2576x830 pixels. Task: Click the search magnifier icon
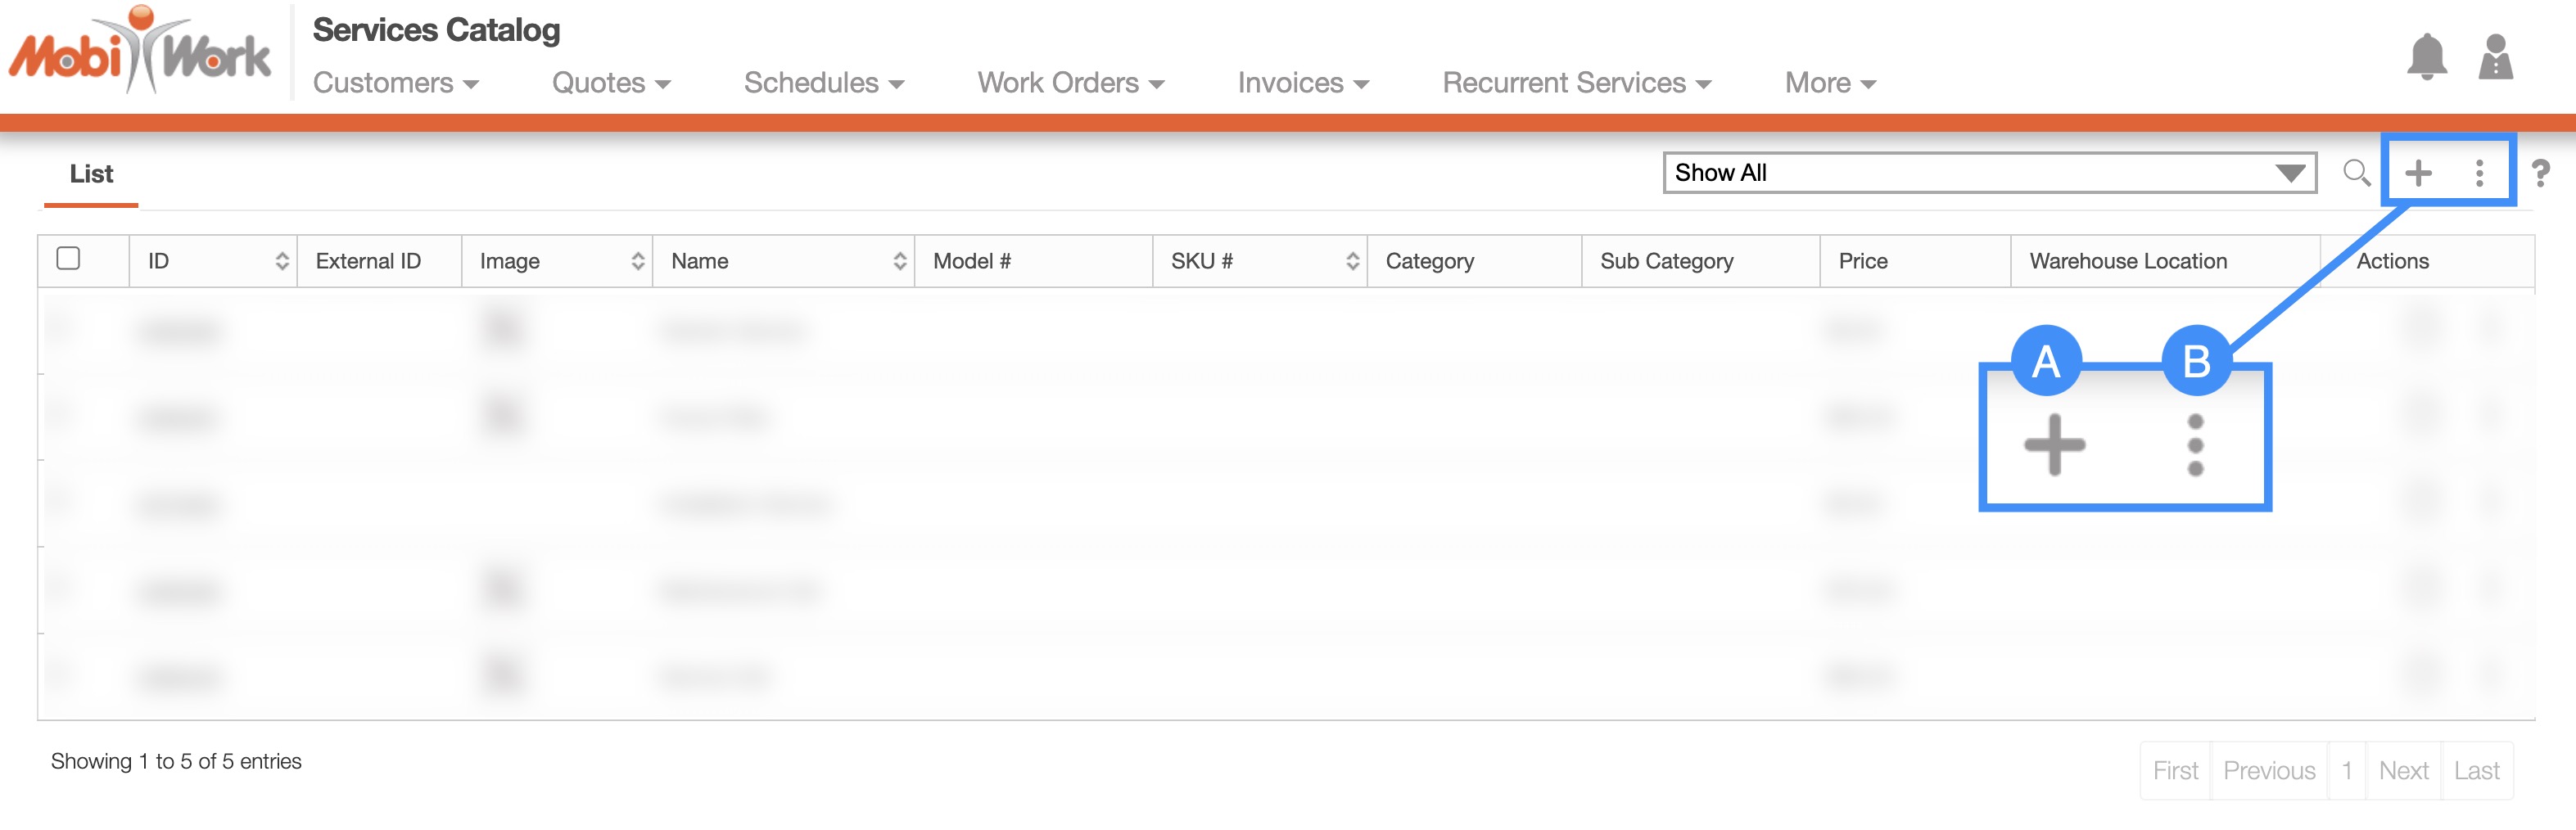(2356, 173)
